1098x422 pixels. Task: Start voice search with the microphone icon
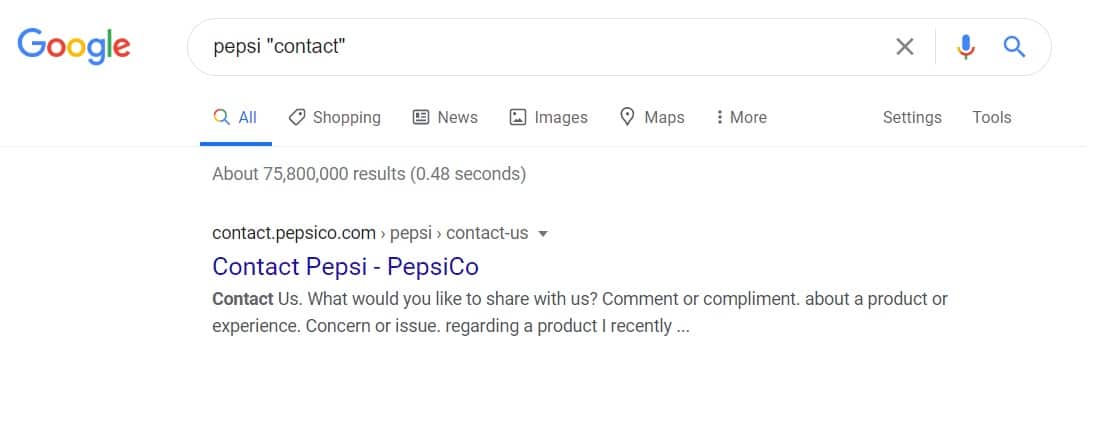click(966, 47)
